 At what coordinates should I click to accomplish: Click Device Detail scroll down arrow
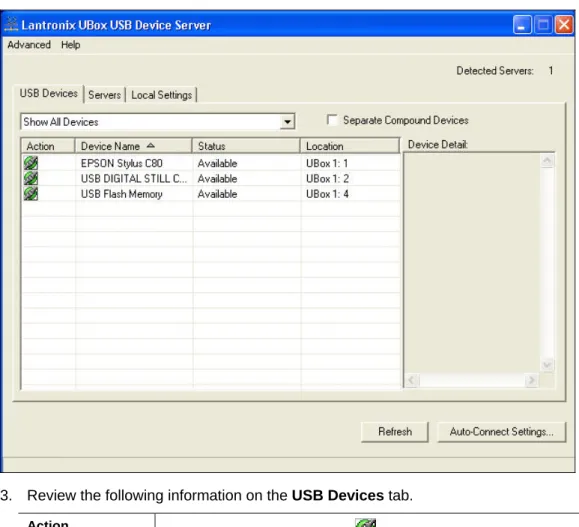pyautogui.click(x=547, y=365)
